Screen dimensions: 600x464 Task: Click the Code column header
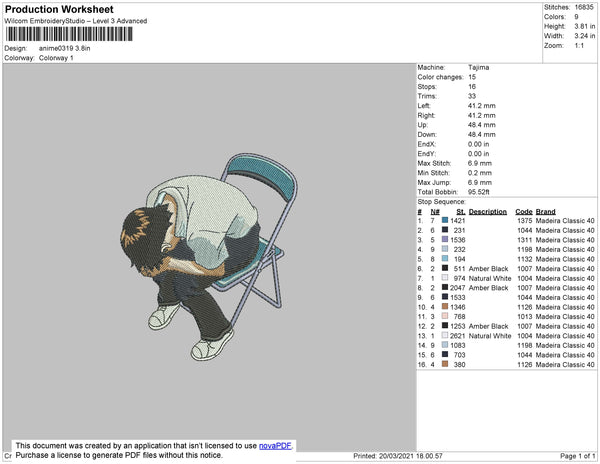tap(523, 211)
